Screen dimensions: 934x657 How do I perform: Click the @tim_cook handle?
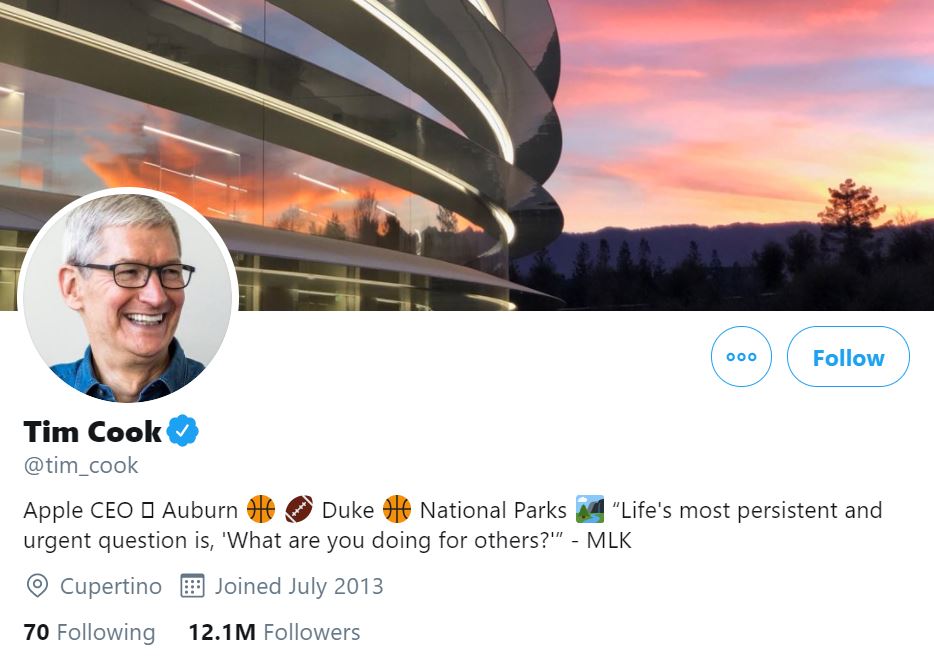click(x=81, y=465)
